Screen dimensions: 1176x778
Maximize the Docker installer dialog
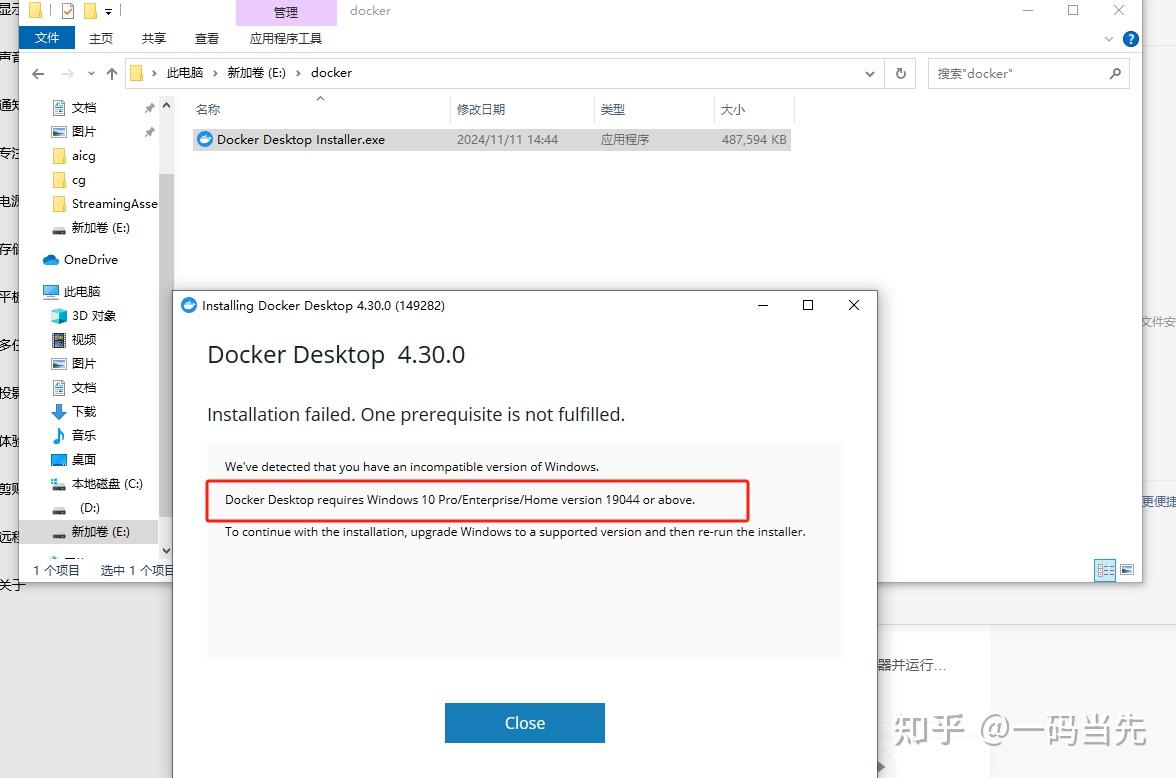(808, 305)
